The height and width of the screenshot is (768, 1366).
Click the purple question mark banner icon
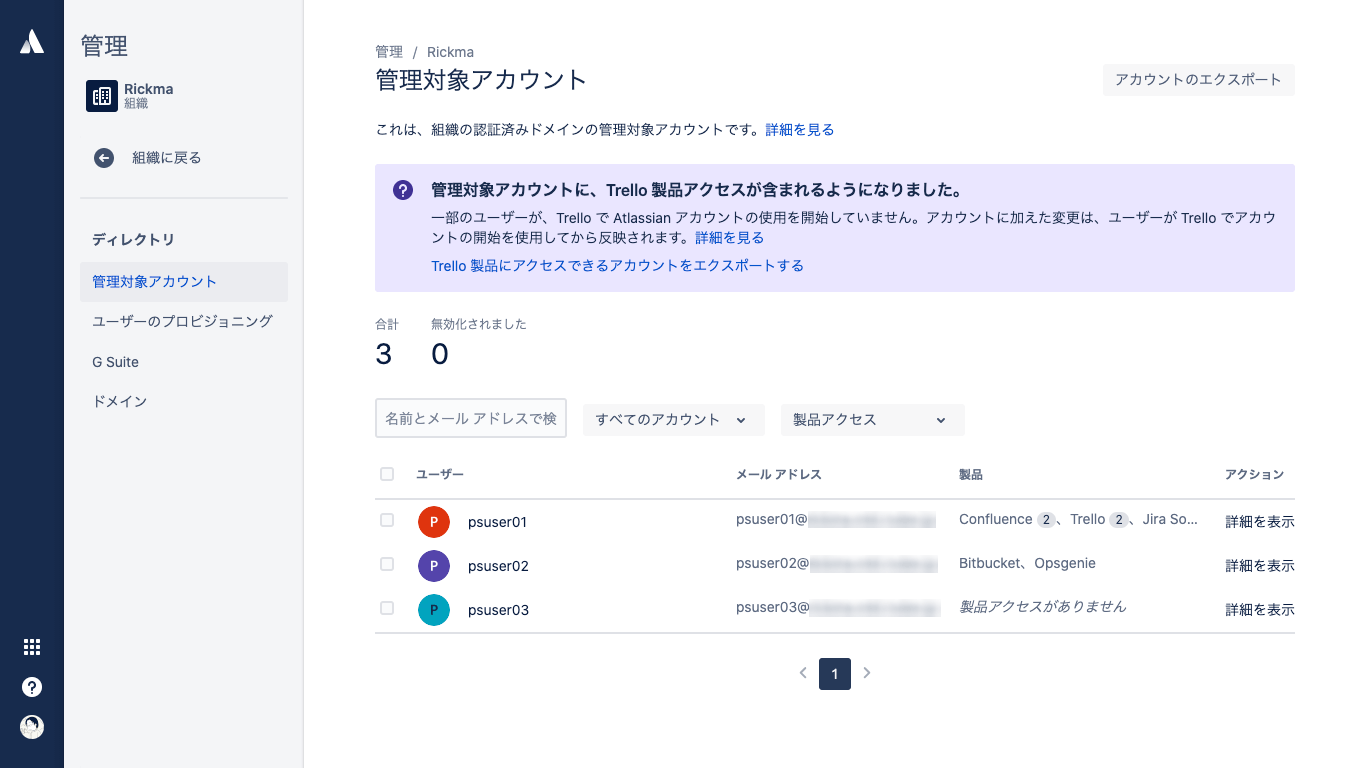click(403, 190)
